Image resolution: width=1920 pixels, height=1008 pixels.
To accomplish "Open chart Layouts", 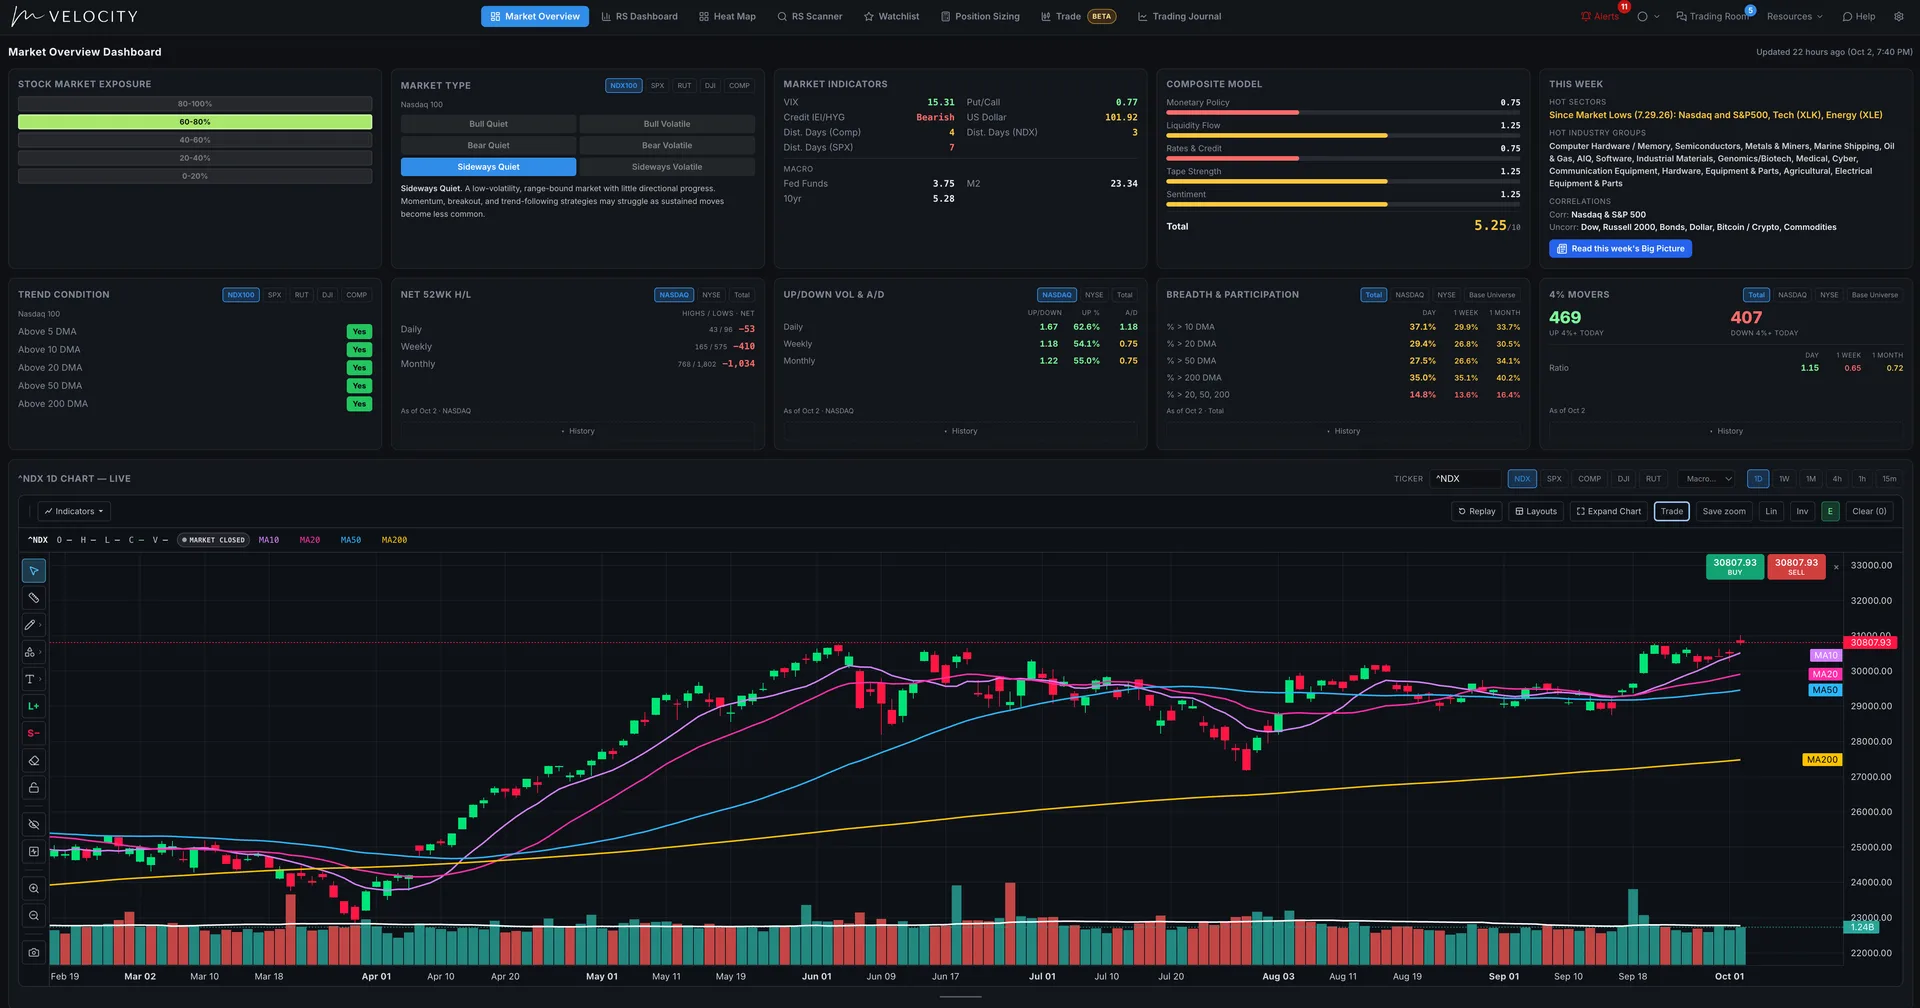I will (x=1536, y=511).
